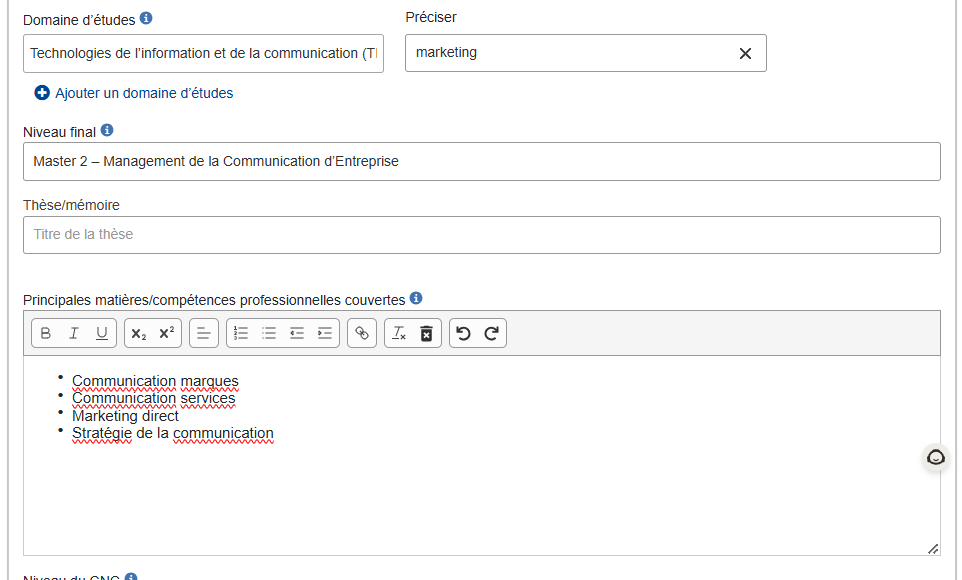Clear the 'marketing' text with the X

click(745, 54)
